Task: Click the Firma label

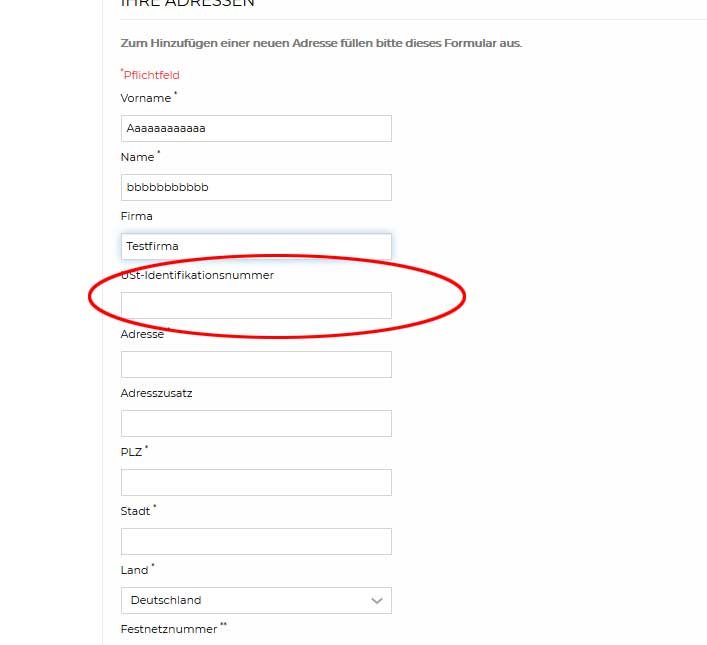Action: 136,216
